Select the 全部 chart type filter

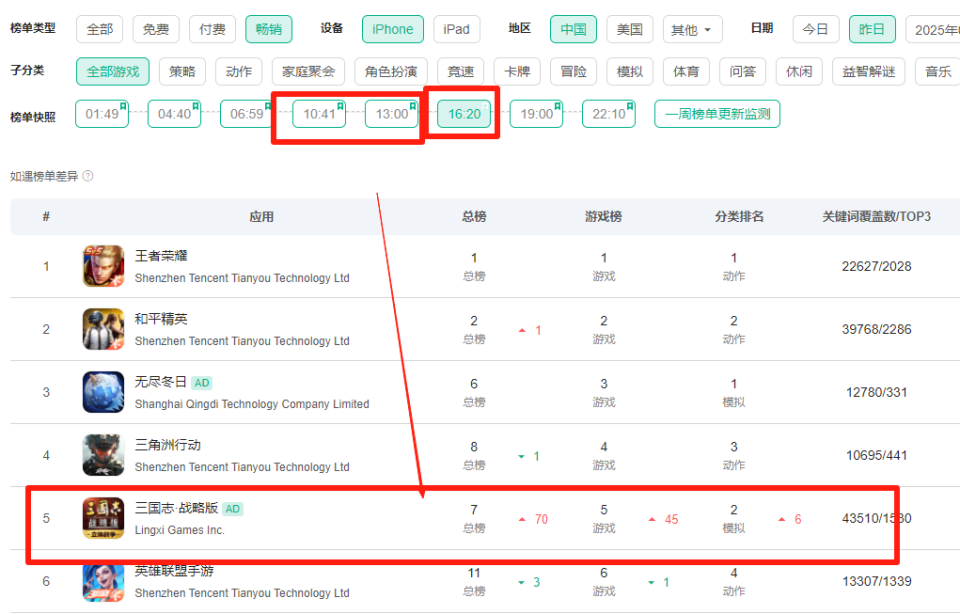(100, 29)
